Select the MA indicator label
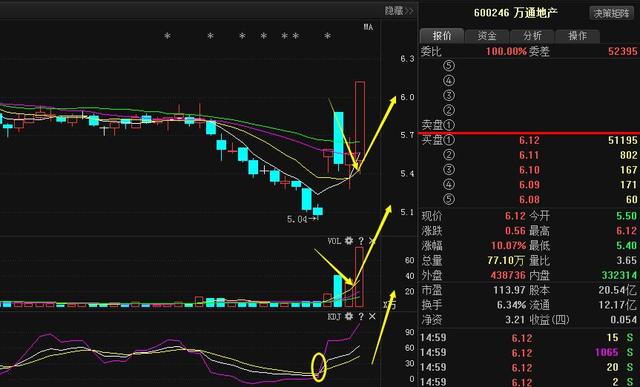 [368, 27]
